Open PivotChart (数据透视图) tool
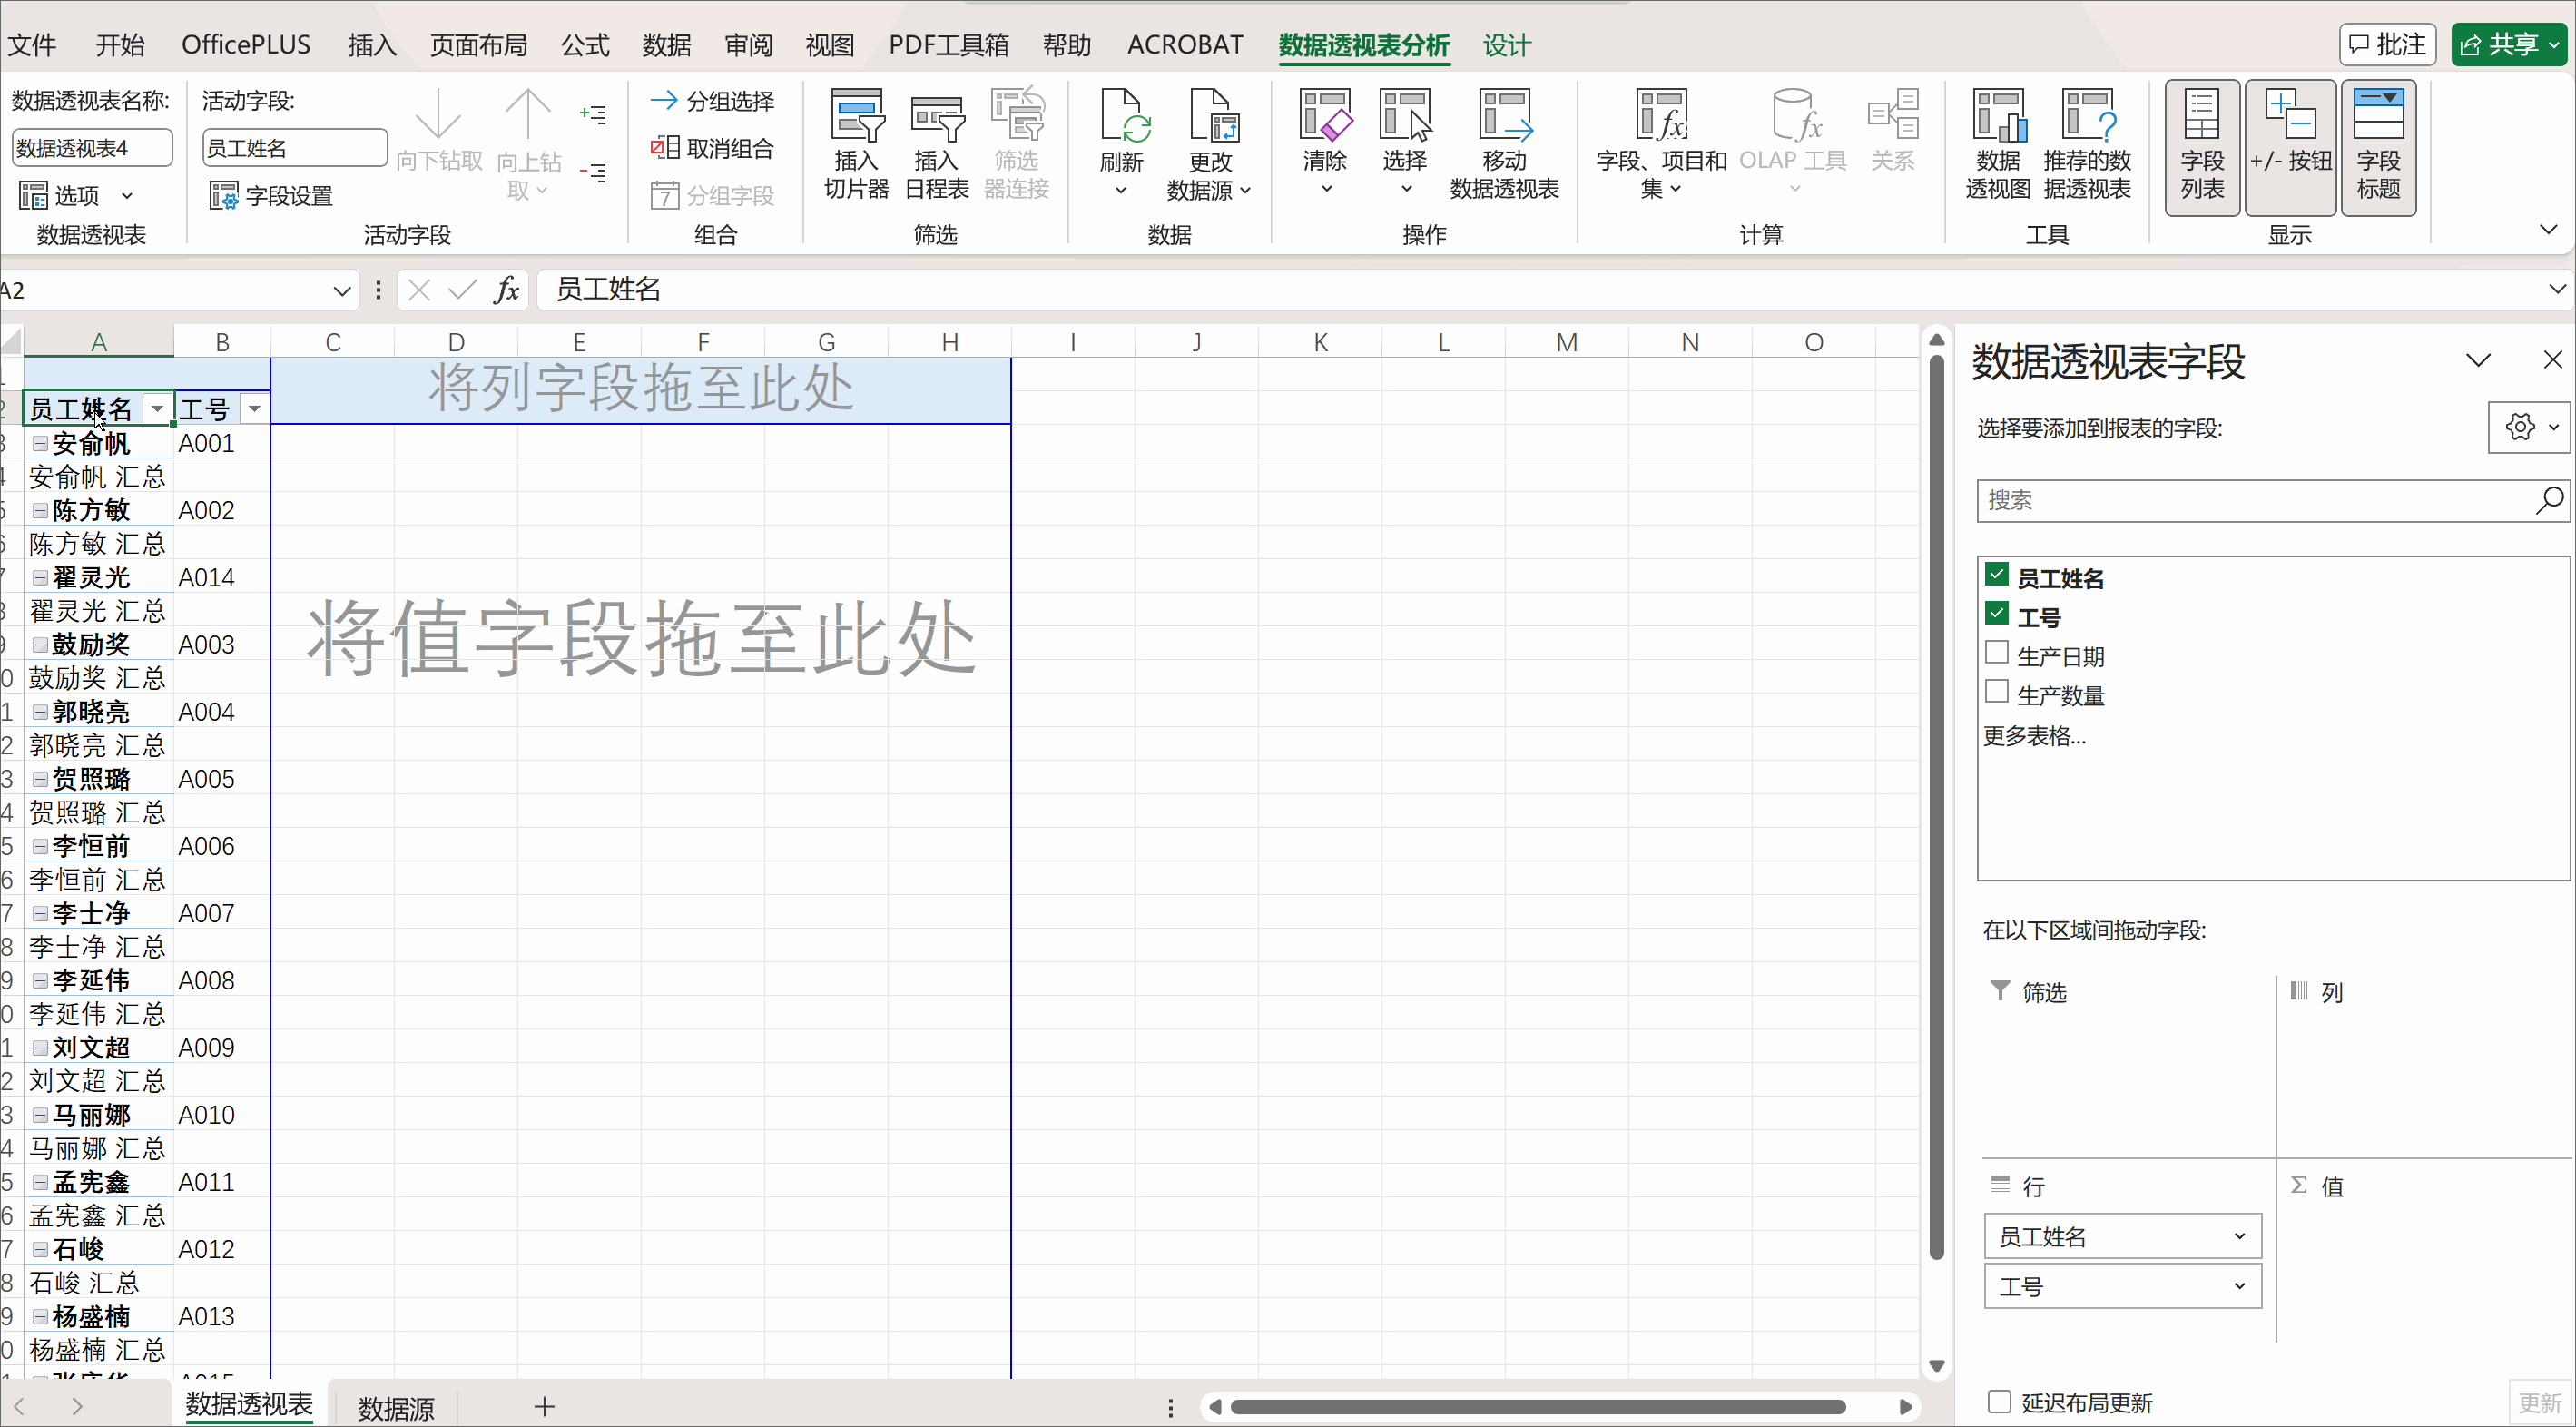The height and width of the screenshot is (1427, 2576). tap(1997, 117)
